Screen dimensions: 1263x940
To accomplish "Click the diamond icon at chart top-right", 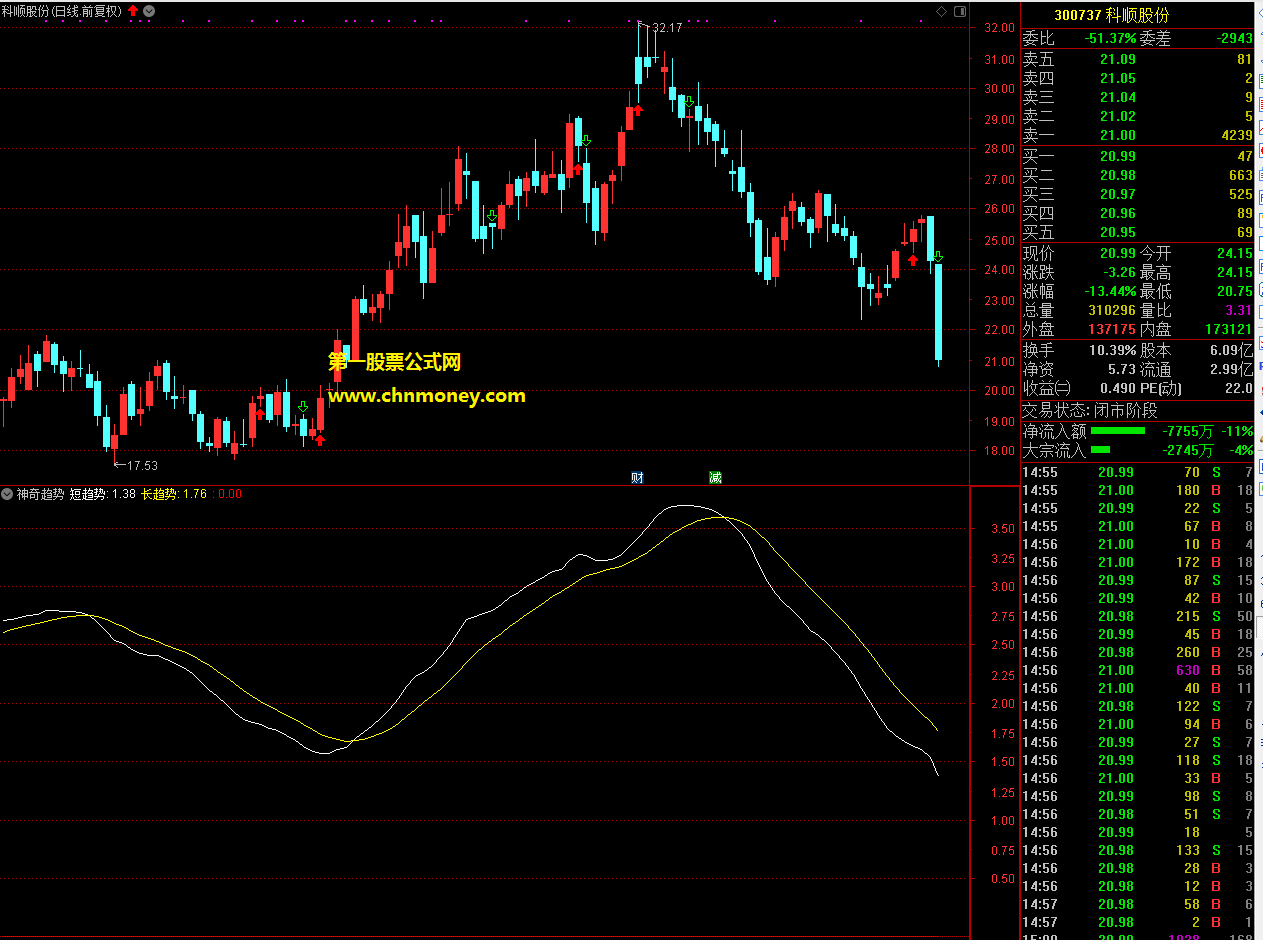I will [x=942, y=11].
